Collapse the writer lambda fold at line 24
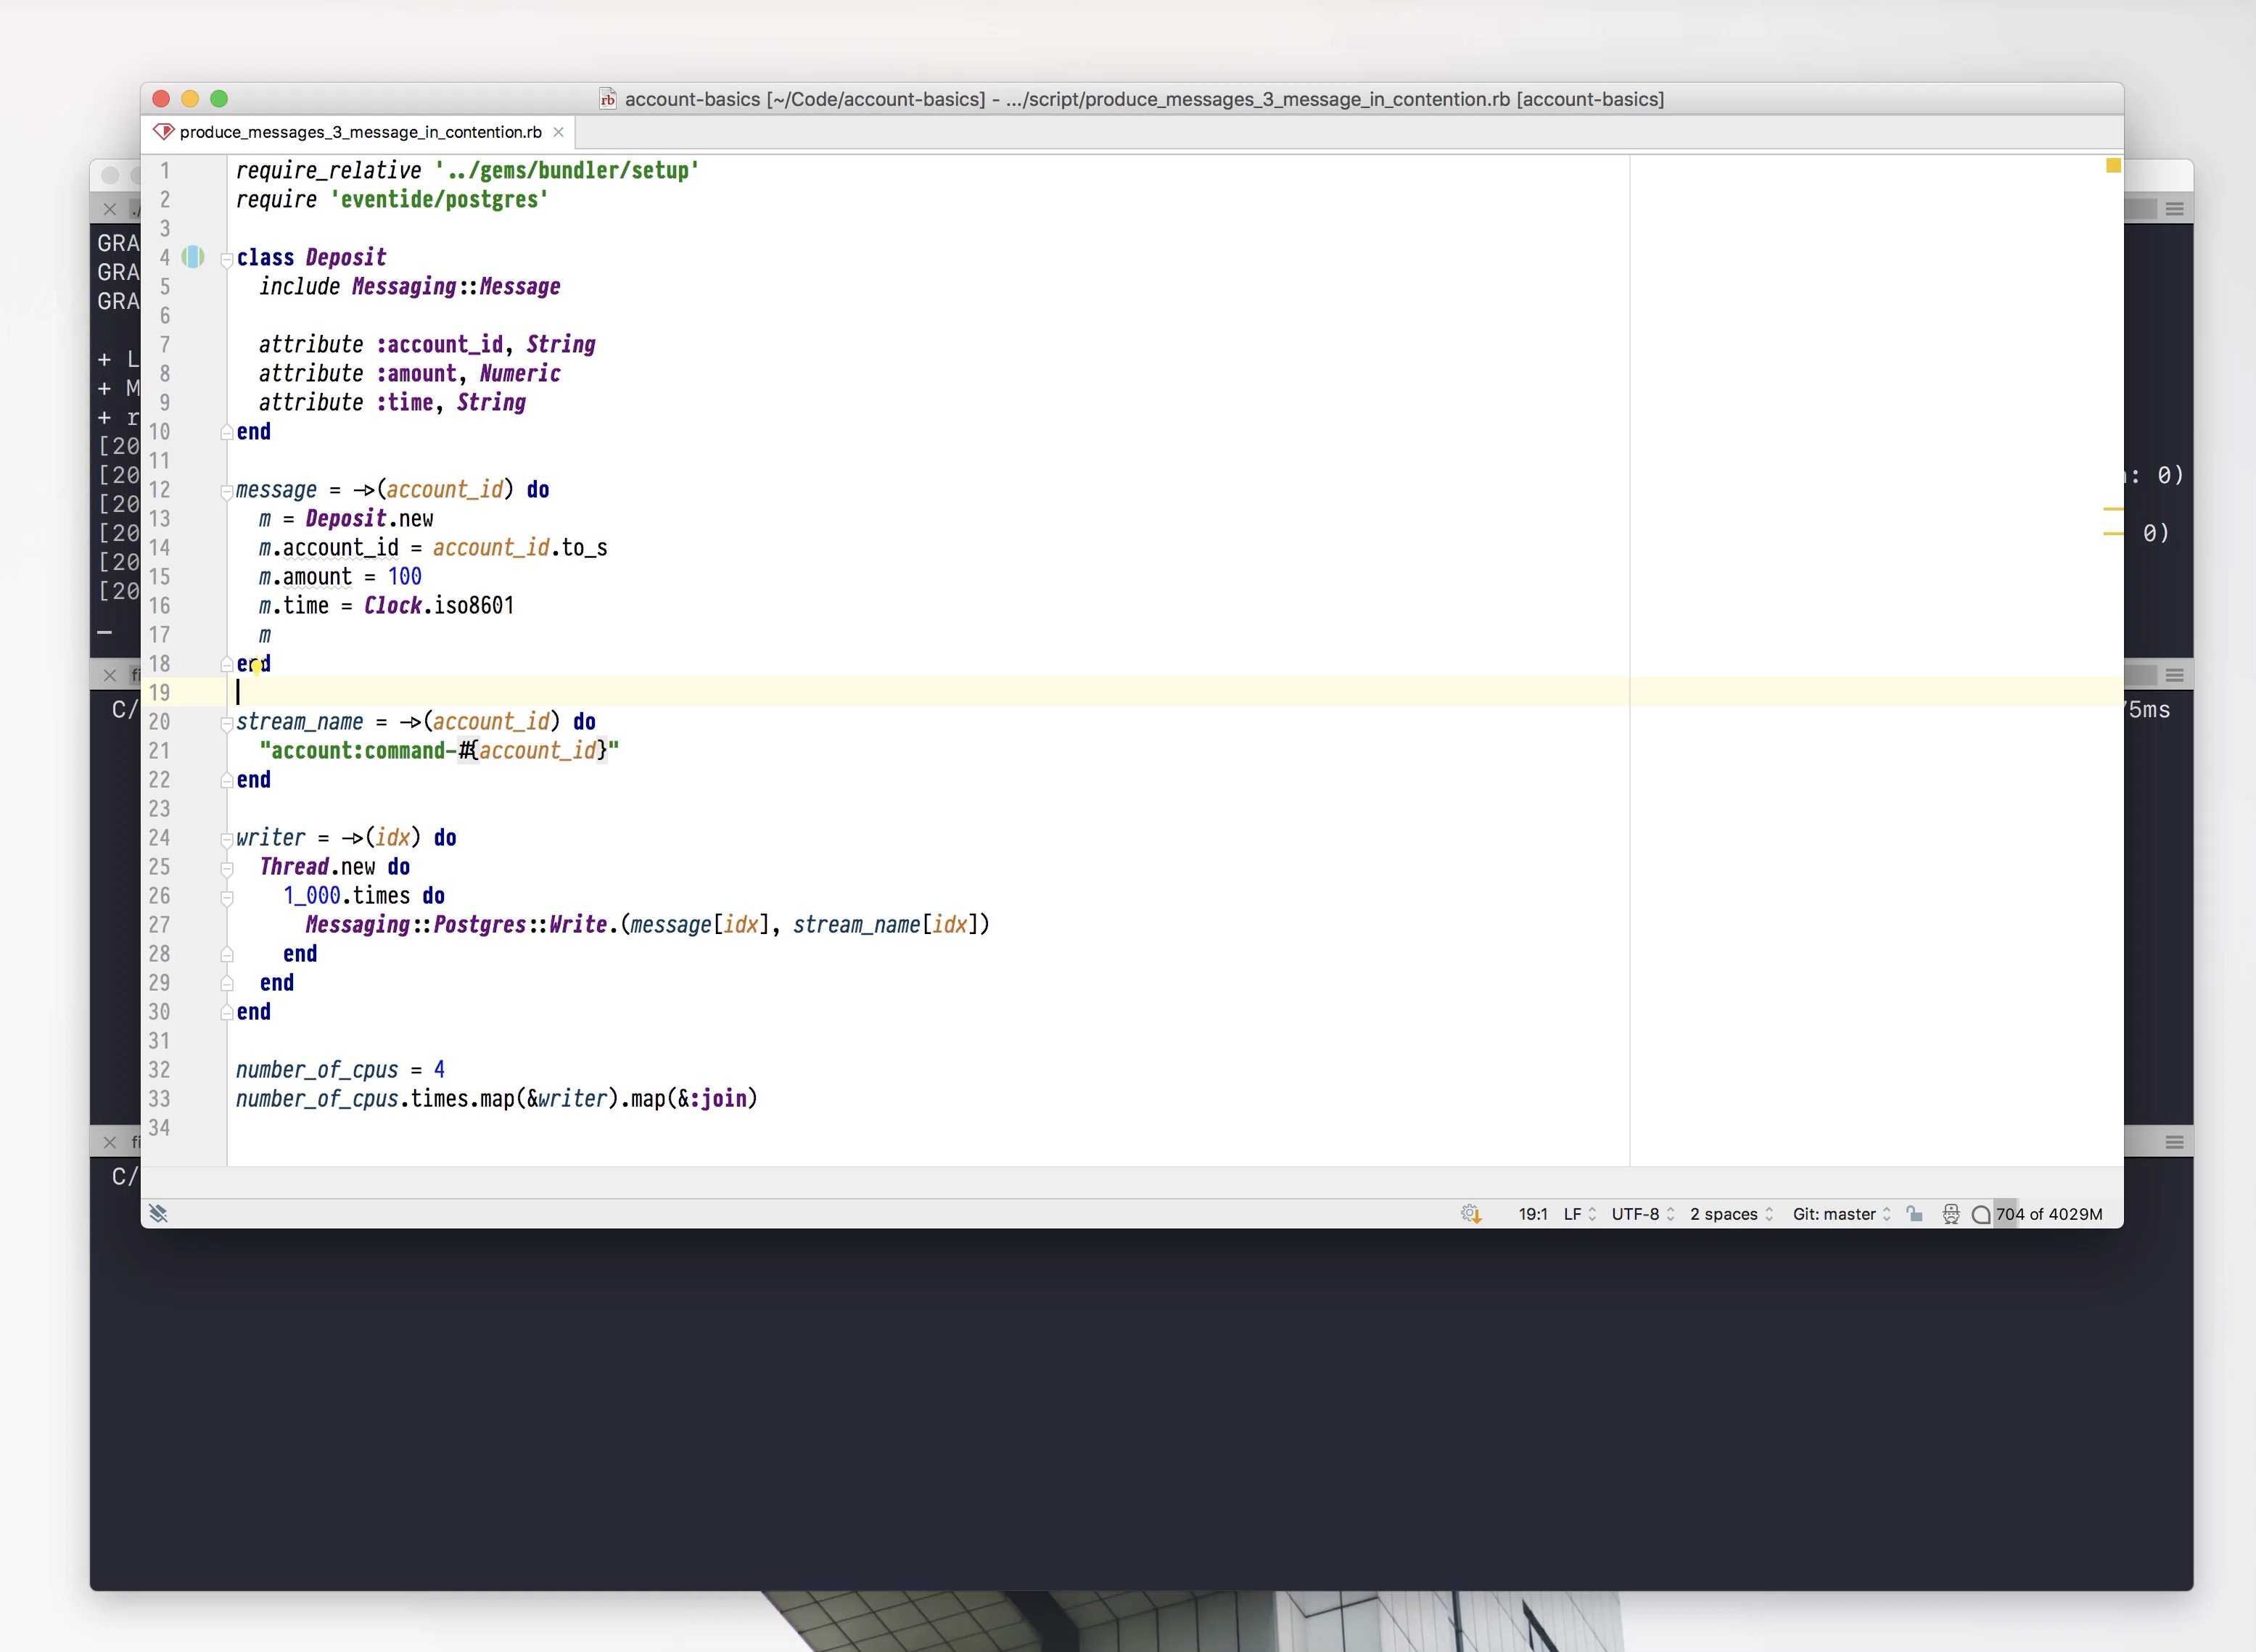The image size is (2256, 1652). [x=227, y=840]
